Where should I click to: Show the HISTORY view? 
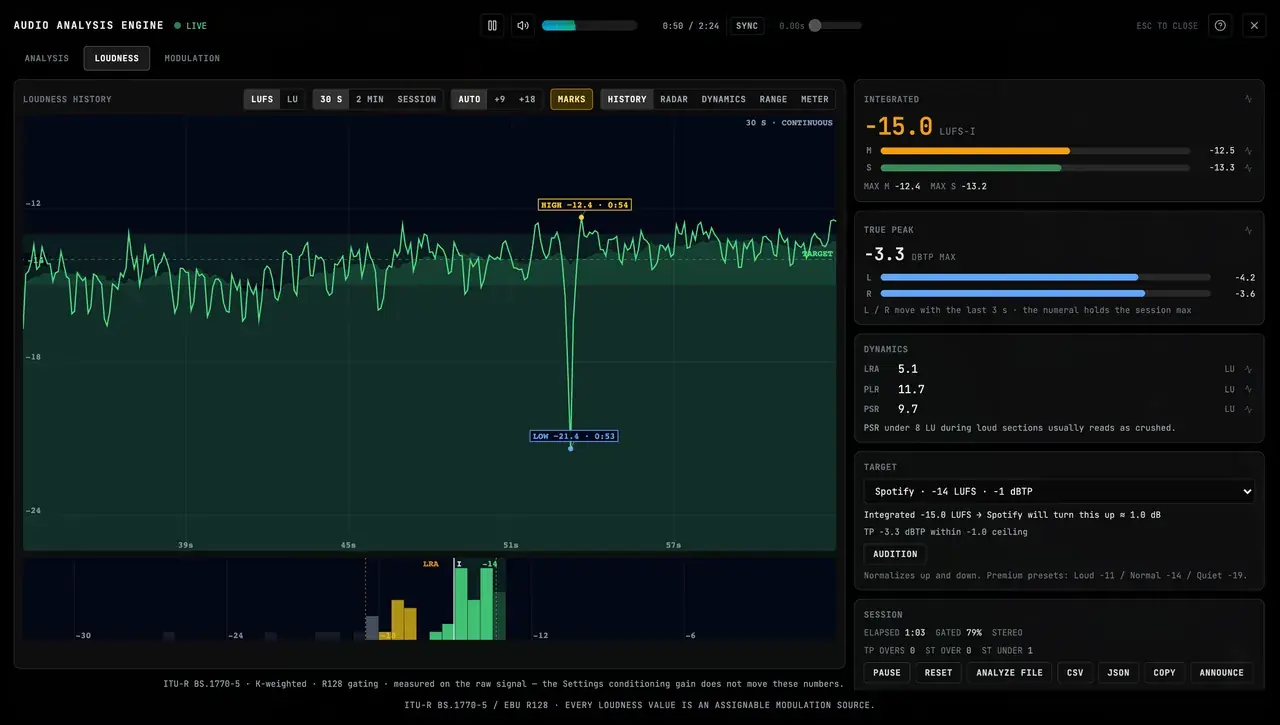627,99
